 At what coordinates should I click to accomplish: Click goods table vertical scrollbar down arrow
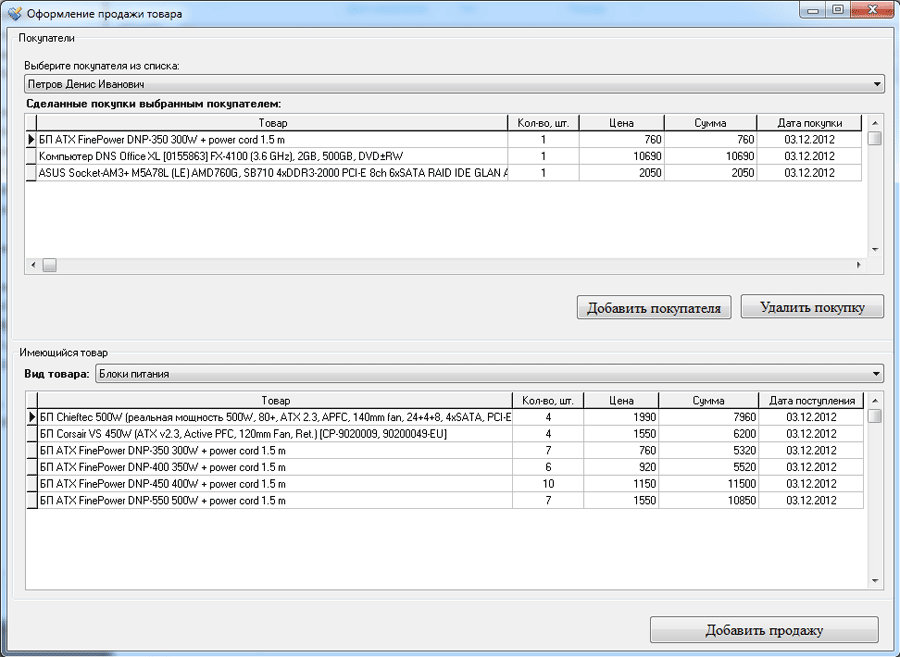point(875,581)
